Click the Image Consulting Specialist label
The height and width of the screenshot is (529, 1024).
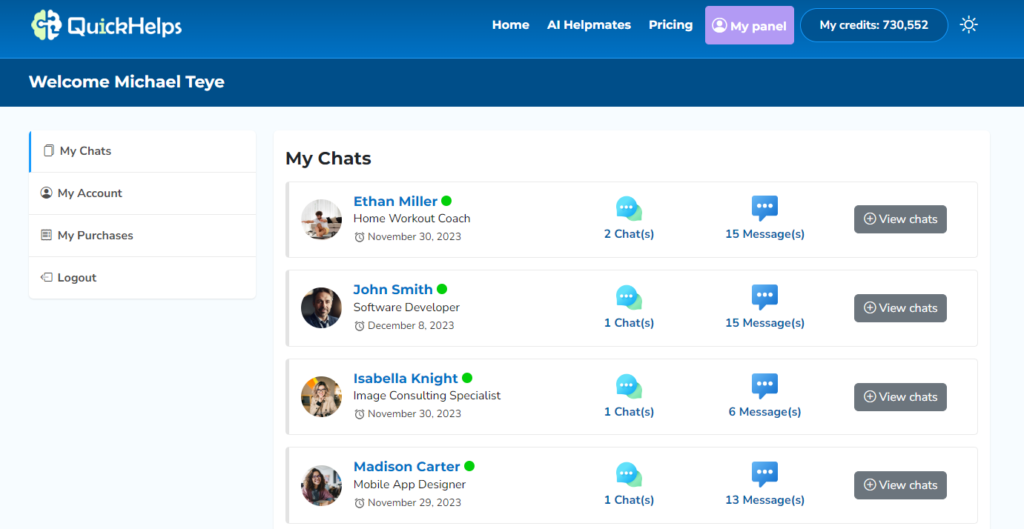pyautogui.click(x=426, y=396)
